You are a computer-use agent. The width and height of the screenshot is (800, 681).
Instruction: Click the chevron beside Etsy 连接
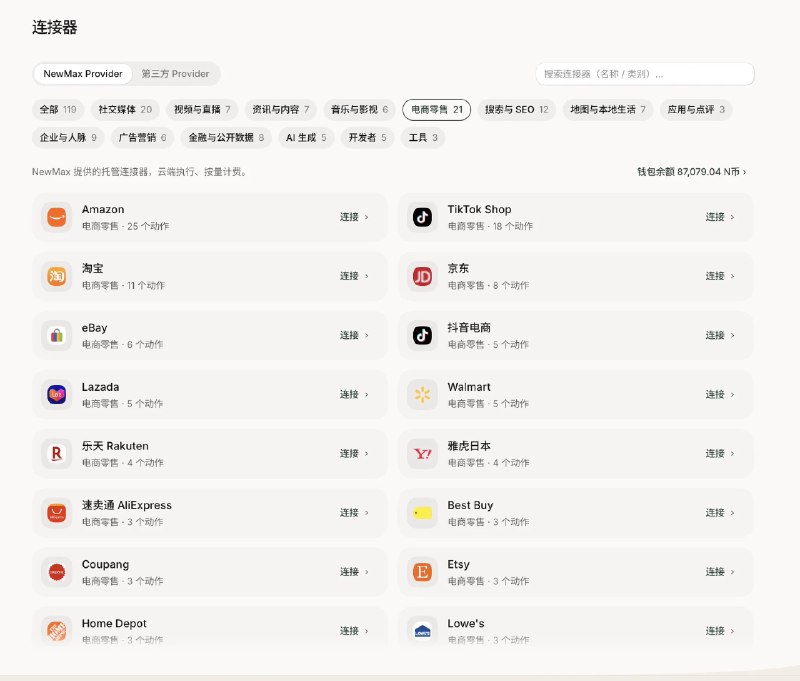[732, 572]
